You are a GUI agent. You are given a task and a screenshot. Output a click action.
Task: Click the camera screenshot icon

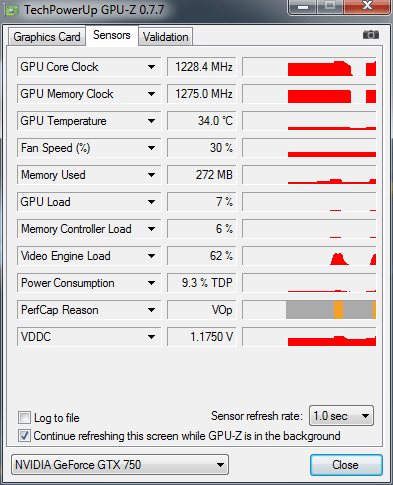click(x=371, y=35)
